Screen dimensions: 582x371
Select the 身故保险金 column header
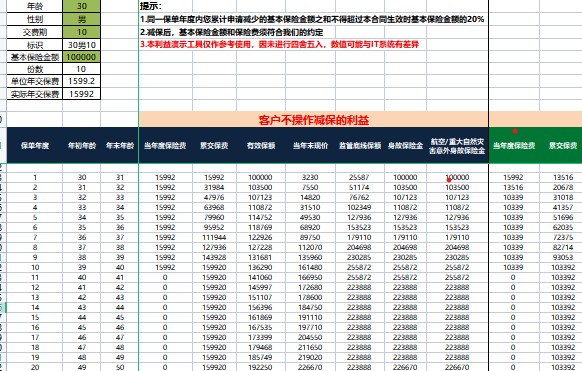[x=405, y=145]
